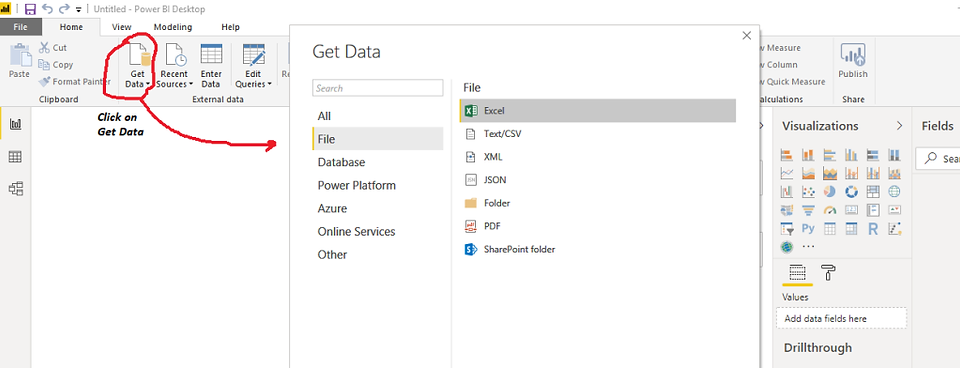Open the Fields well tab in Visualizations

click(797, 272)
